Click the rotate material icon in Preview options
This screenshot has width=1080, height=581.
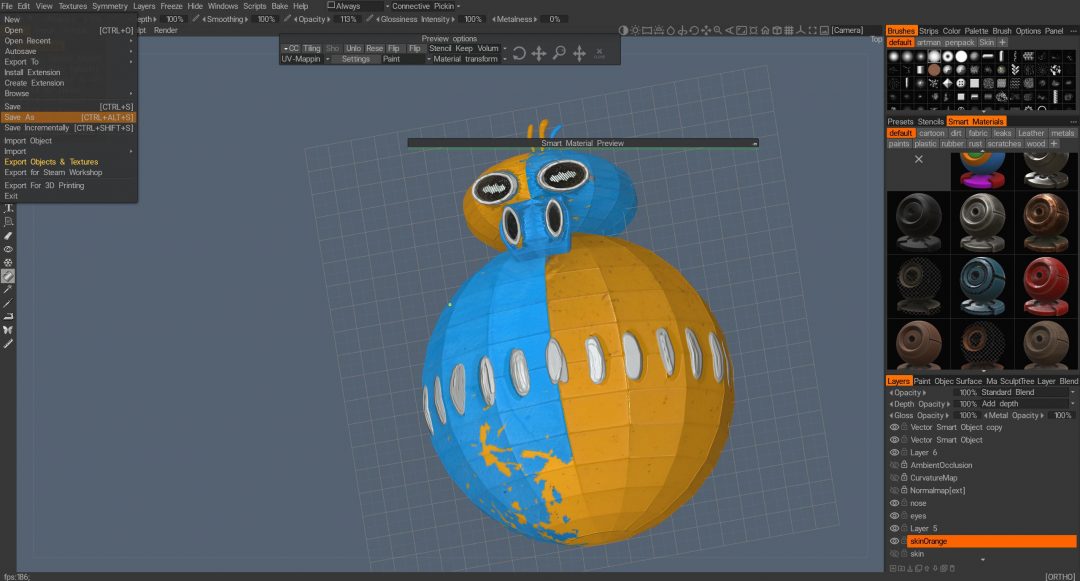coord(519,53)
